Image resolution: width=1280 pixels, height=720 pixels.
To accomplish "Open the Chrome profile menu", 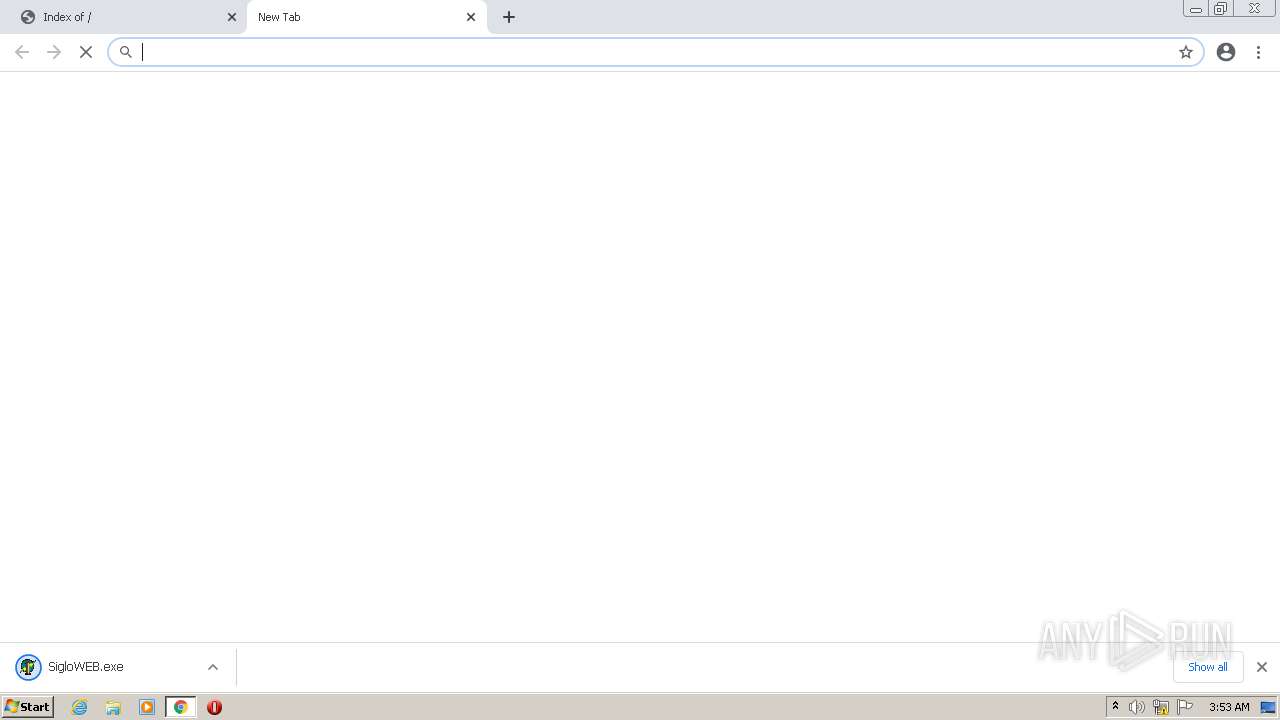I will (x=1226, y=52).
